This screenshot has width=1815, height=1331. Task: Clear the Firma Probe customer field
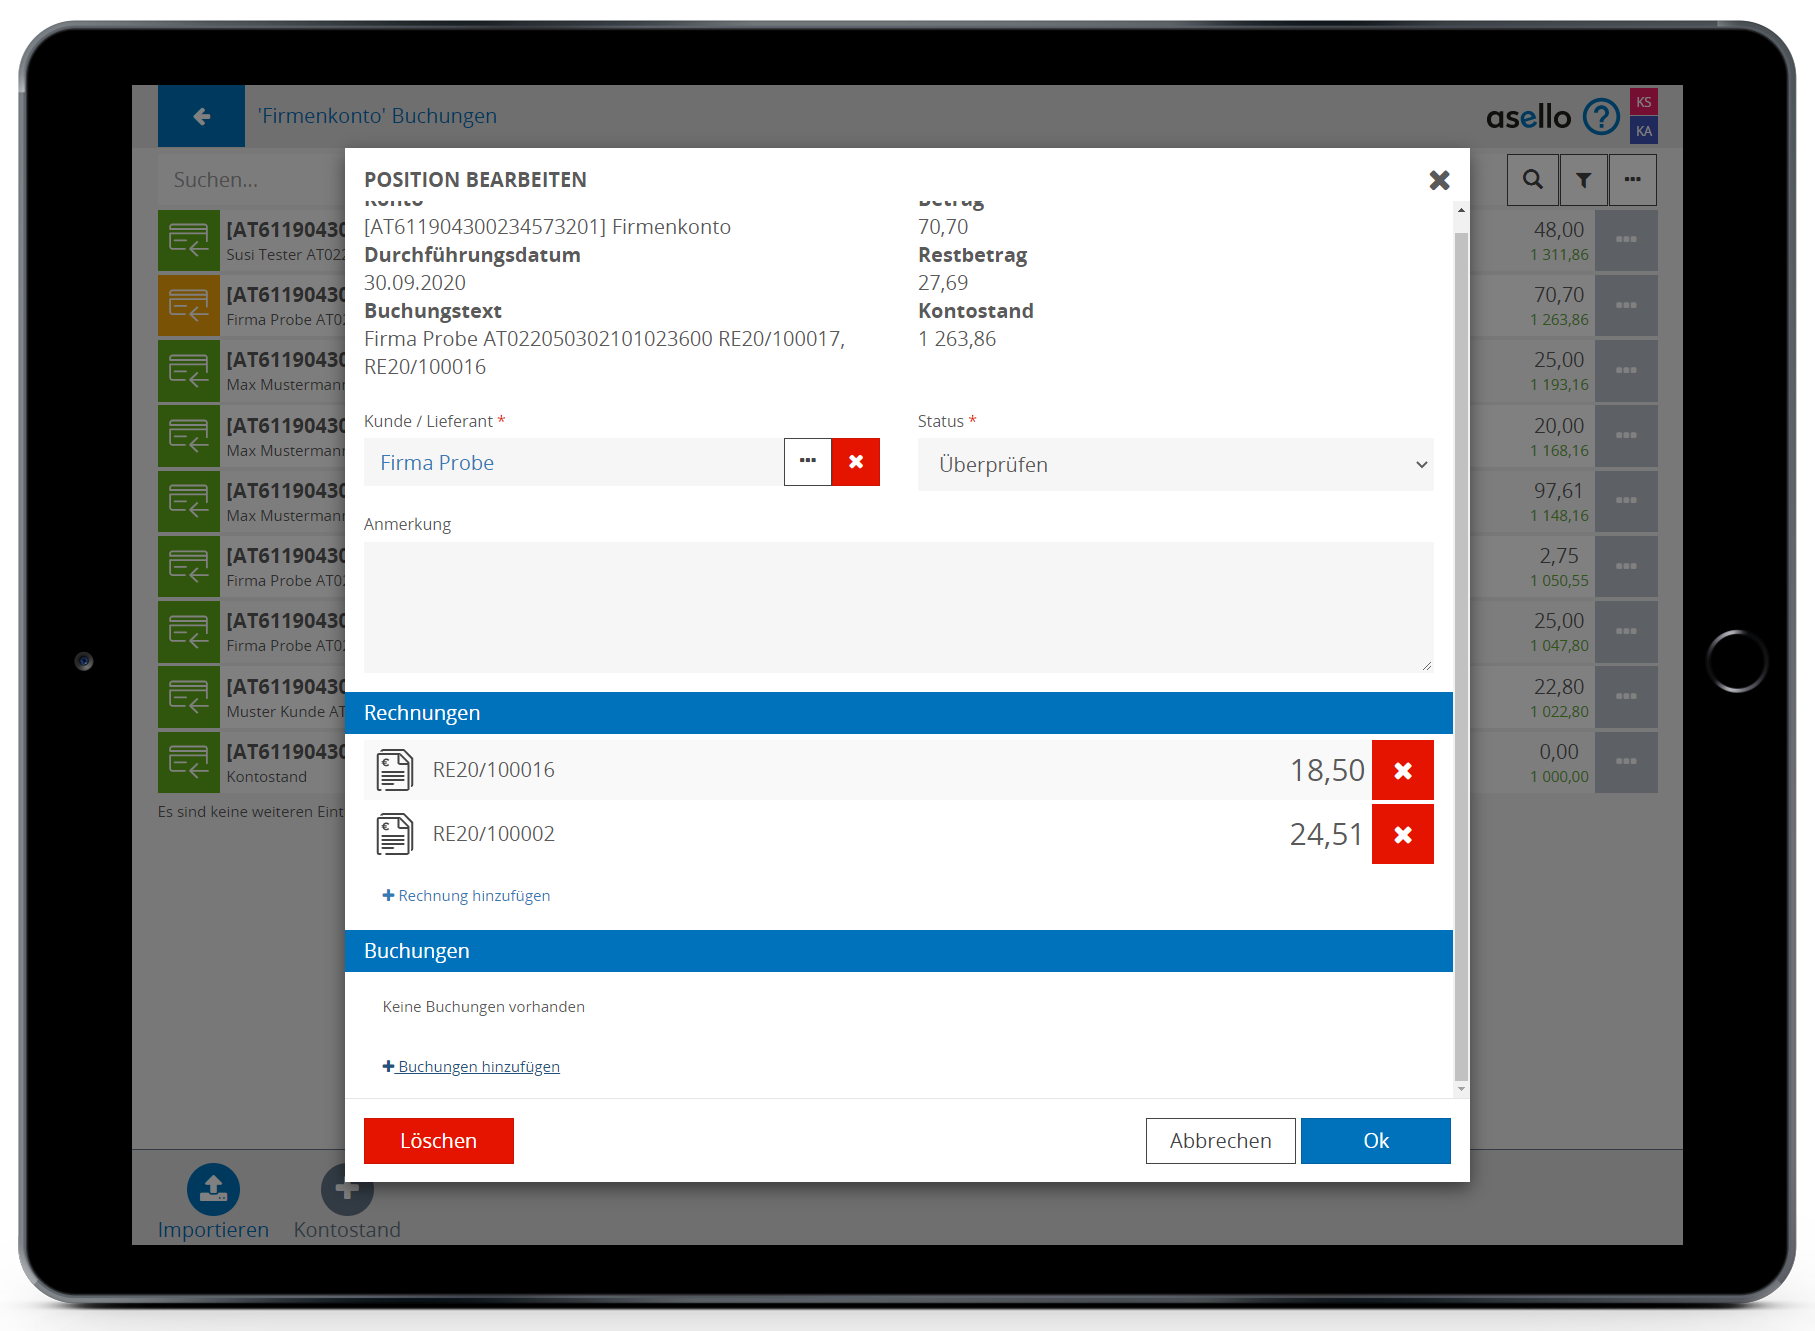click(855, 462)
